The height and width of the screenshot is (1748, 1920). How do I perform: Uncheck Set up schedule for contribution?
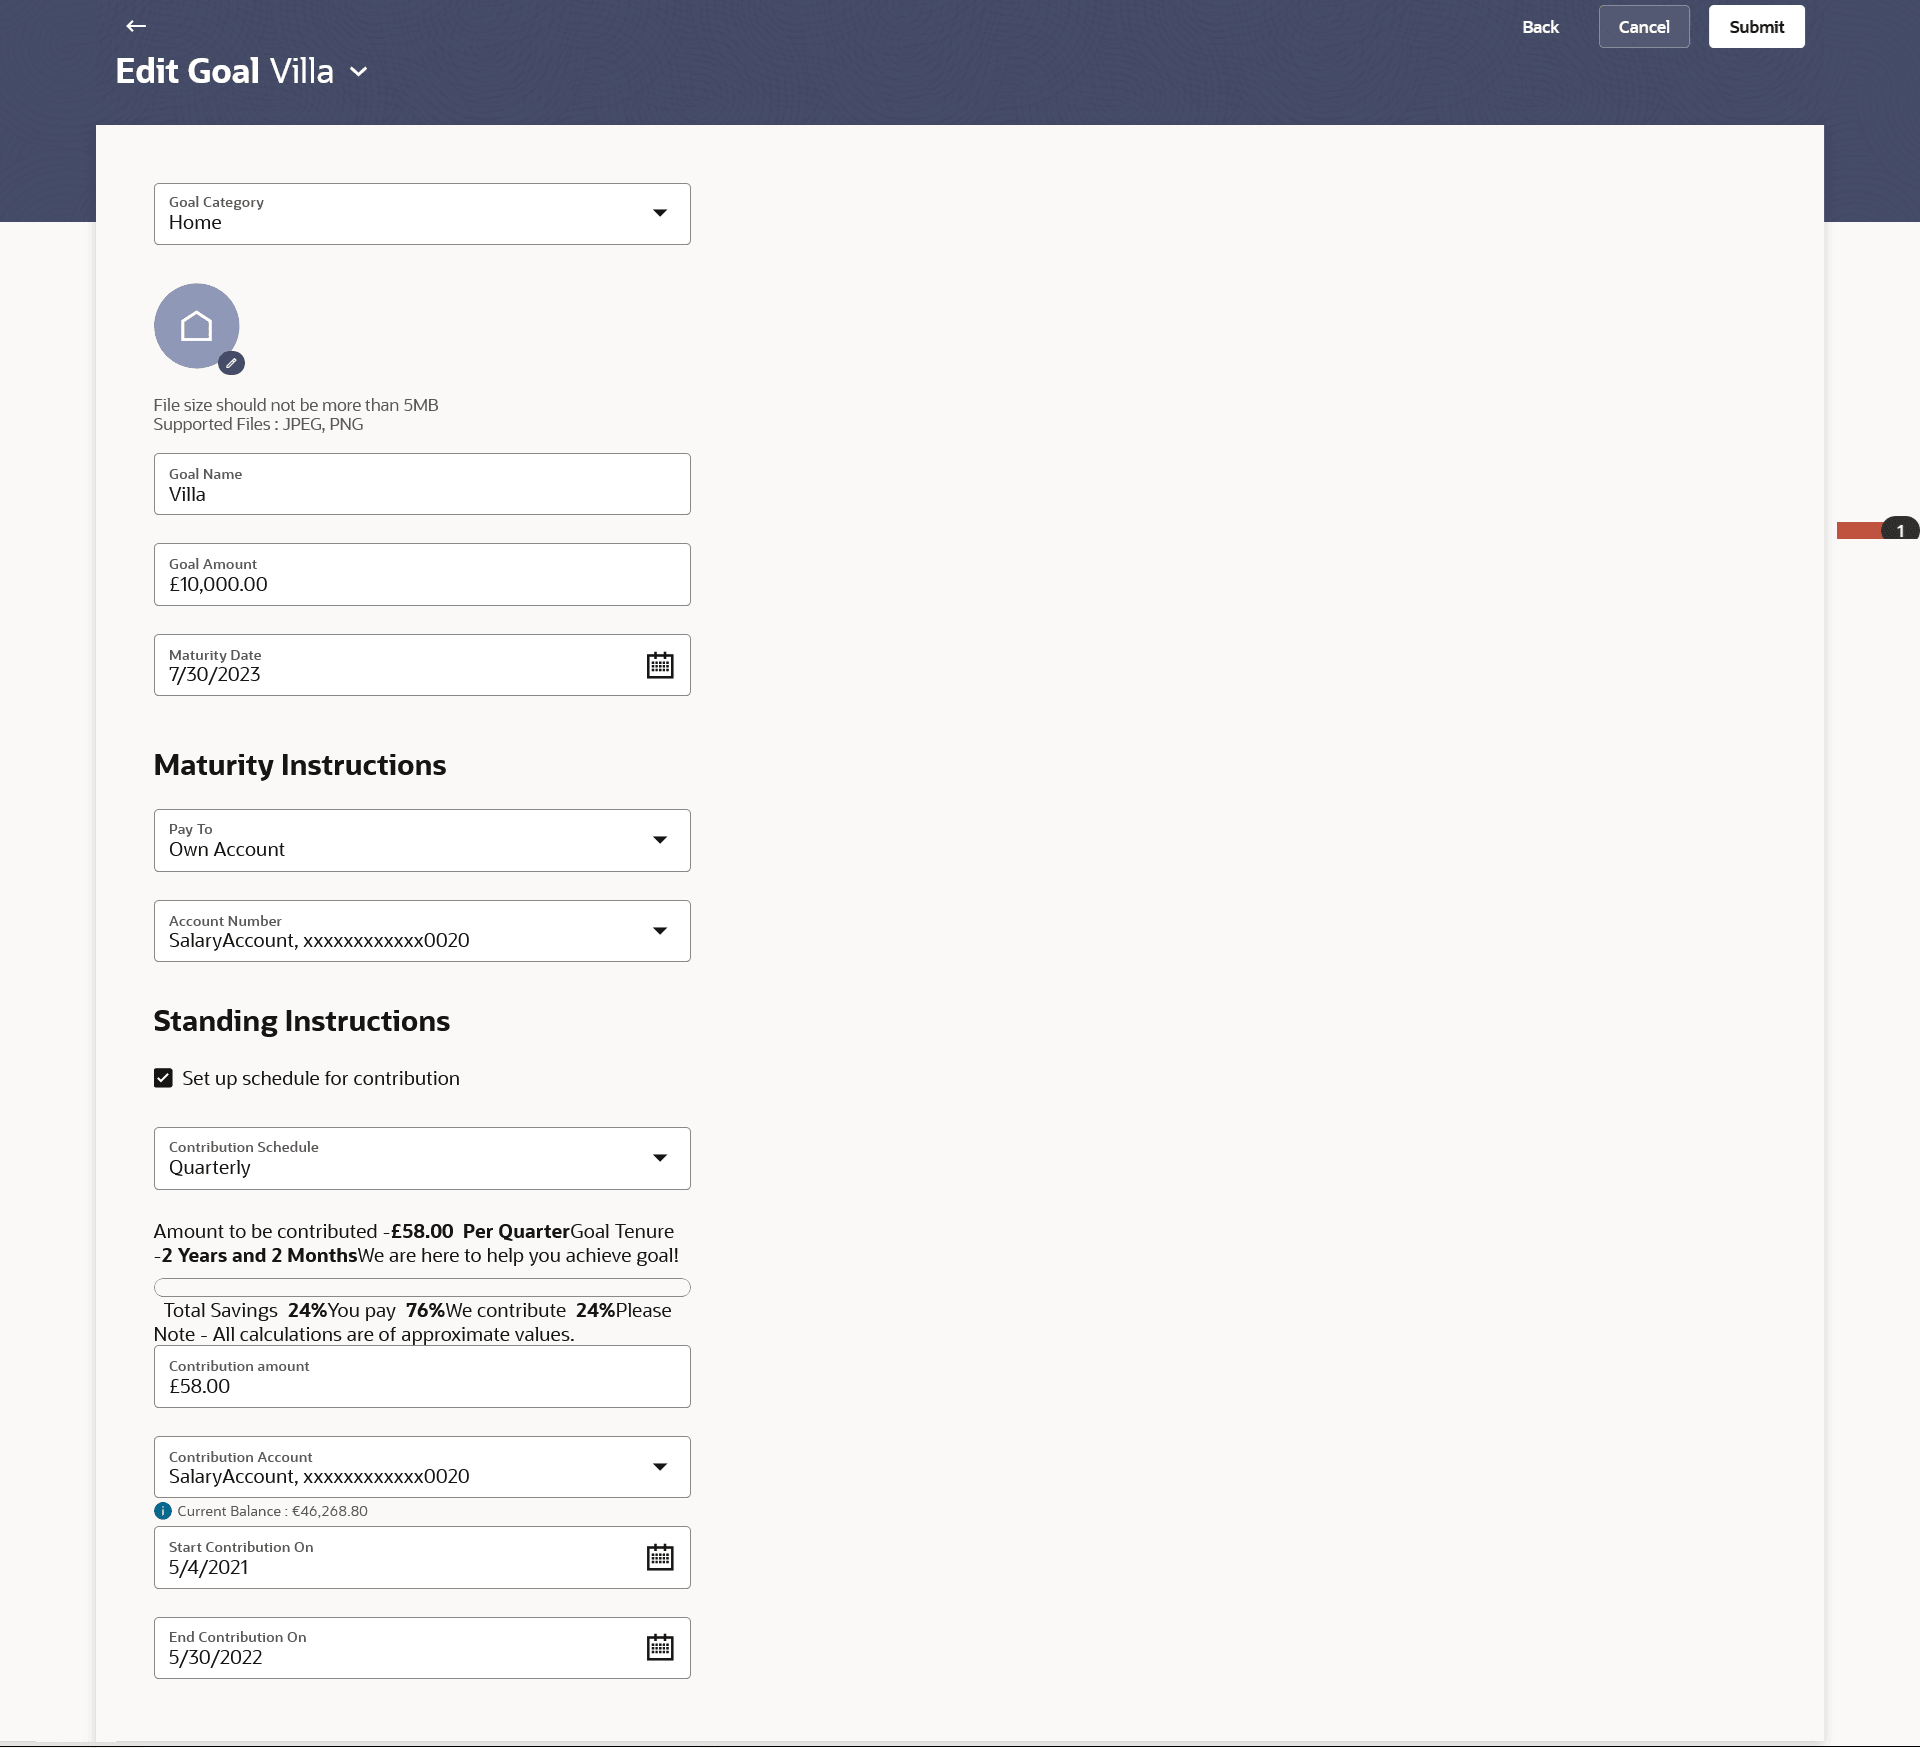pyautogui.click(x=163, y=1078)
